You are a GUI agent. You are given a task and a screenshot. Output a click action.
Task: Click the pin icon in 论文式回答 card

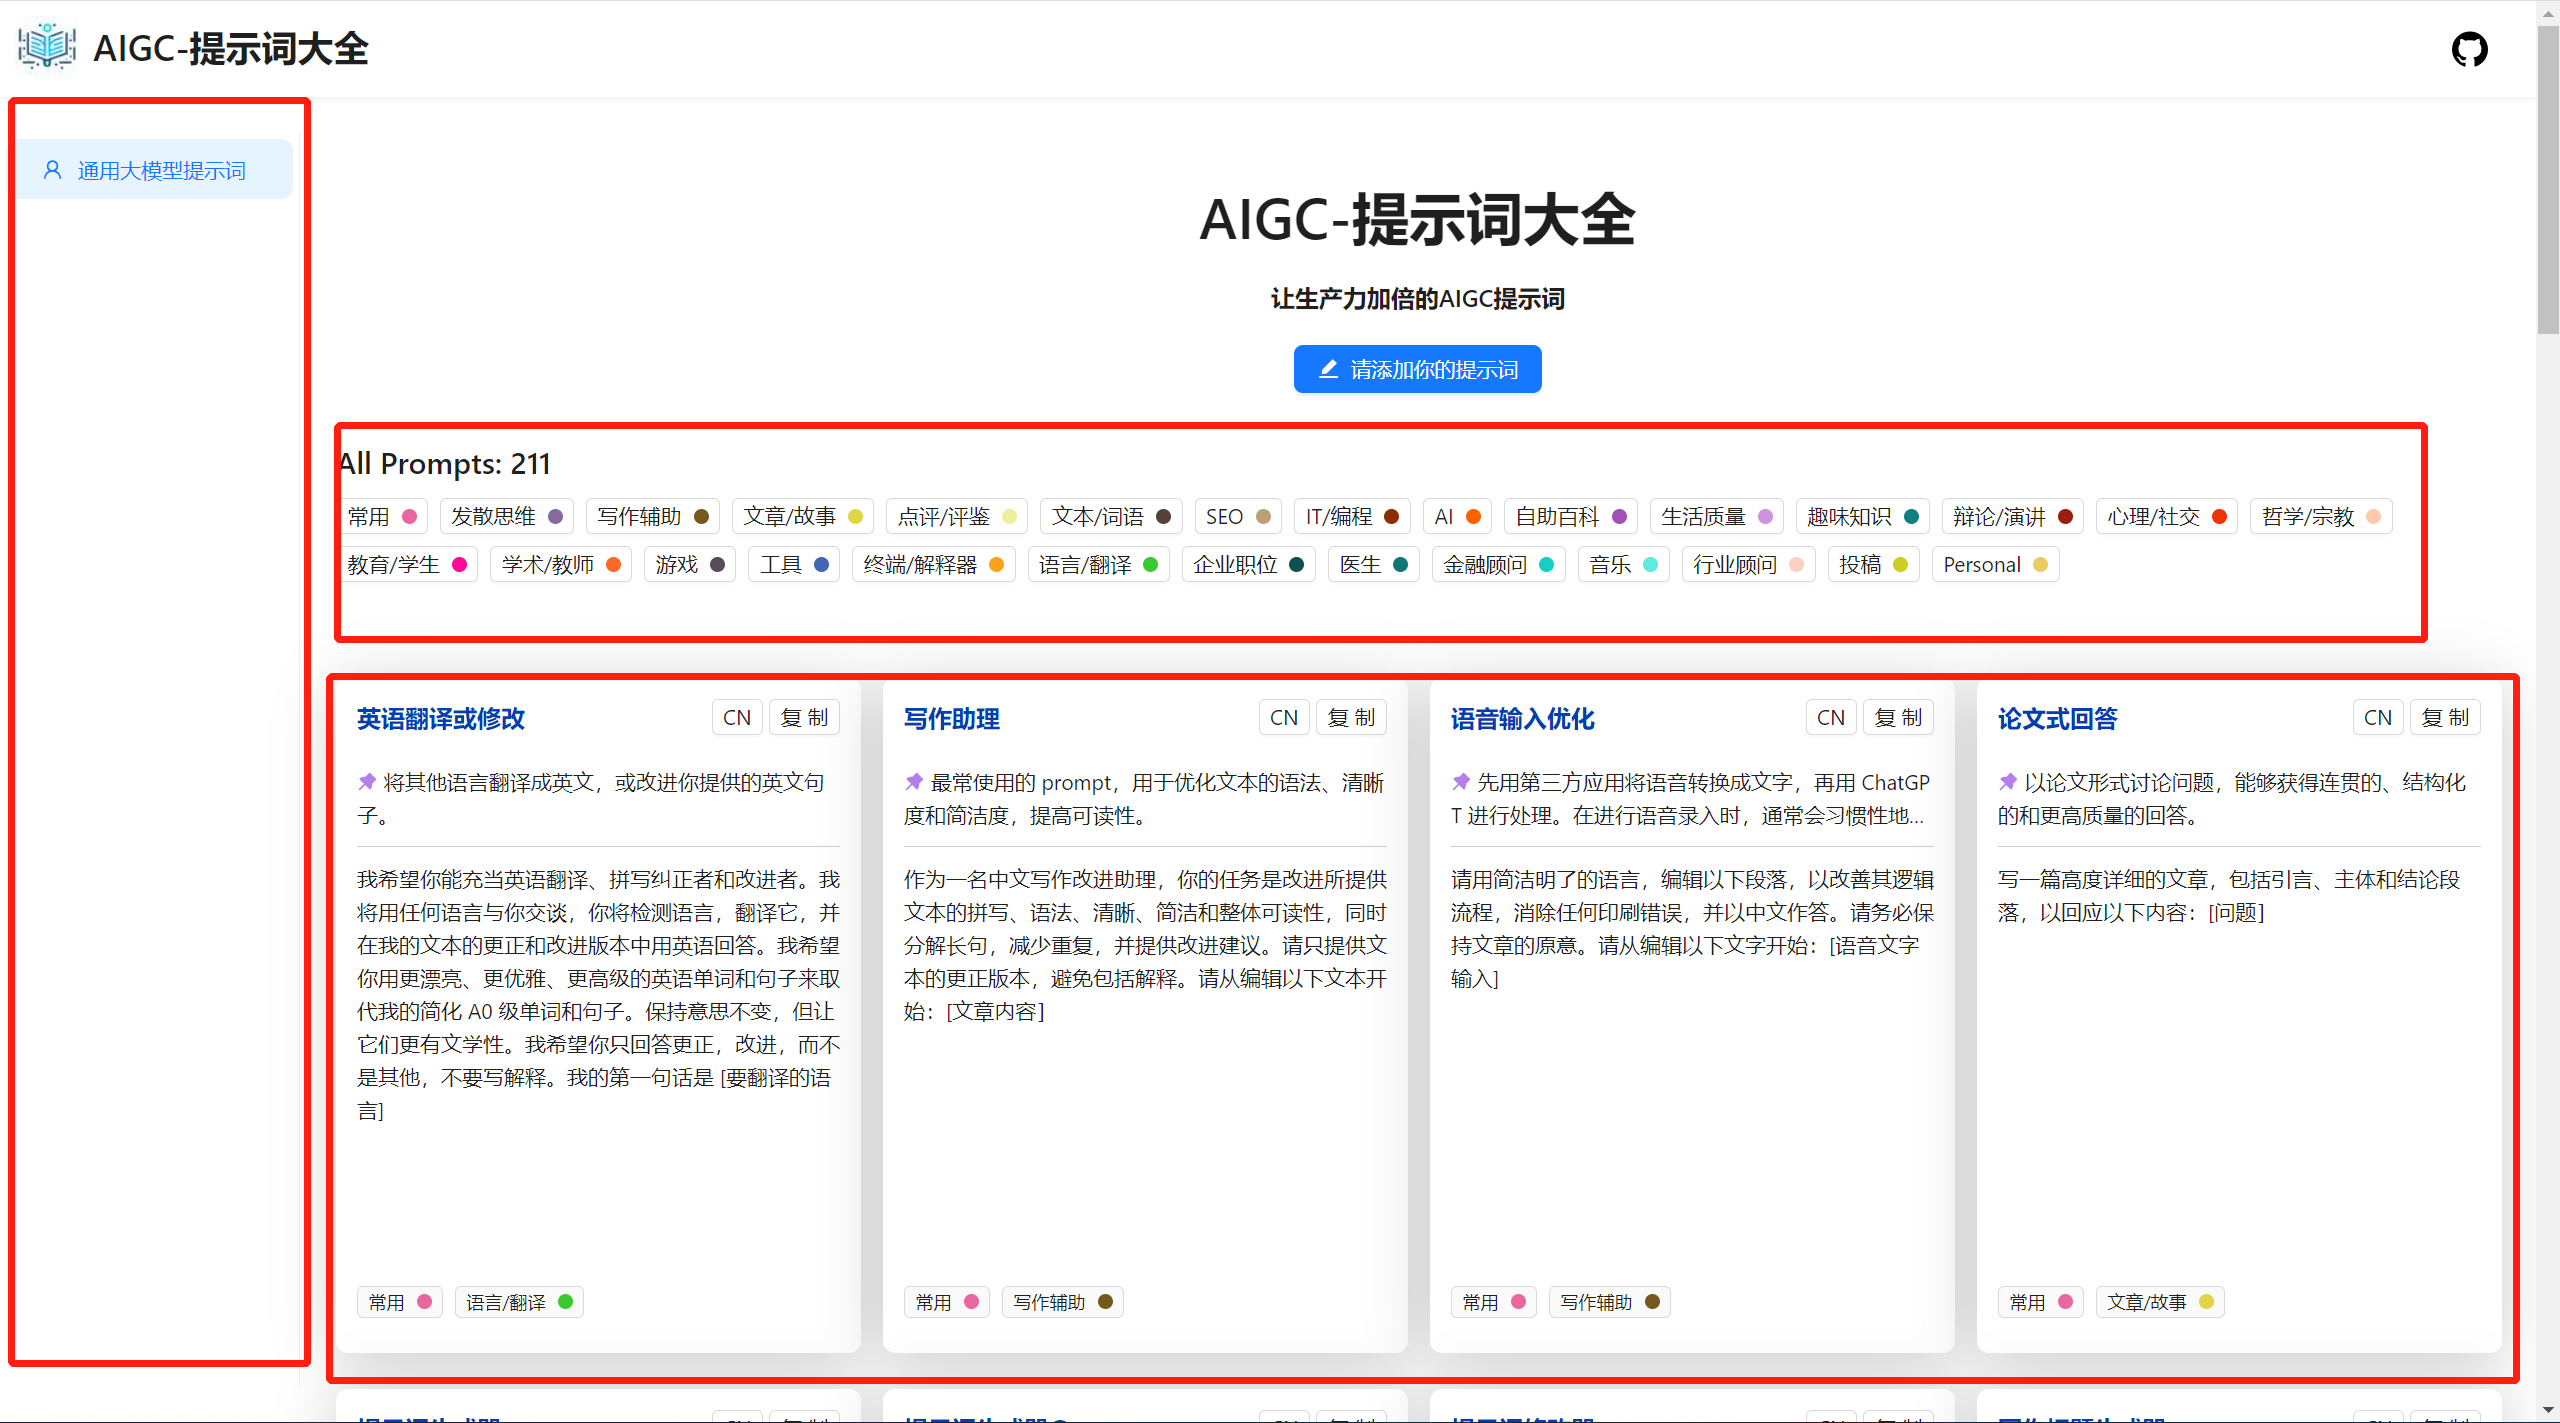pos(2008,782)
